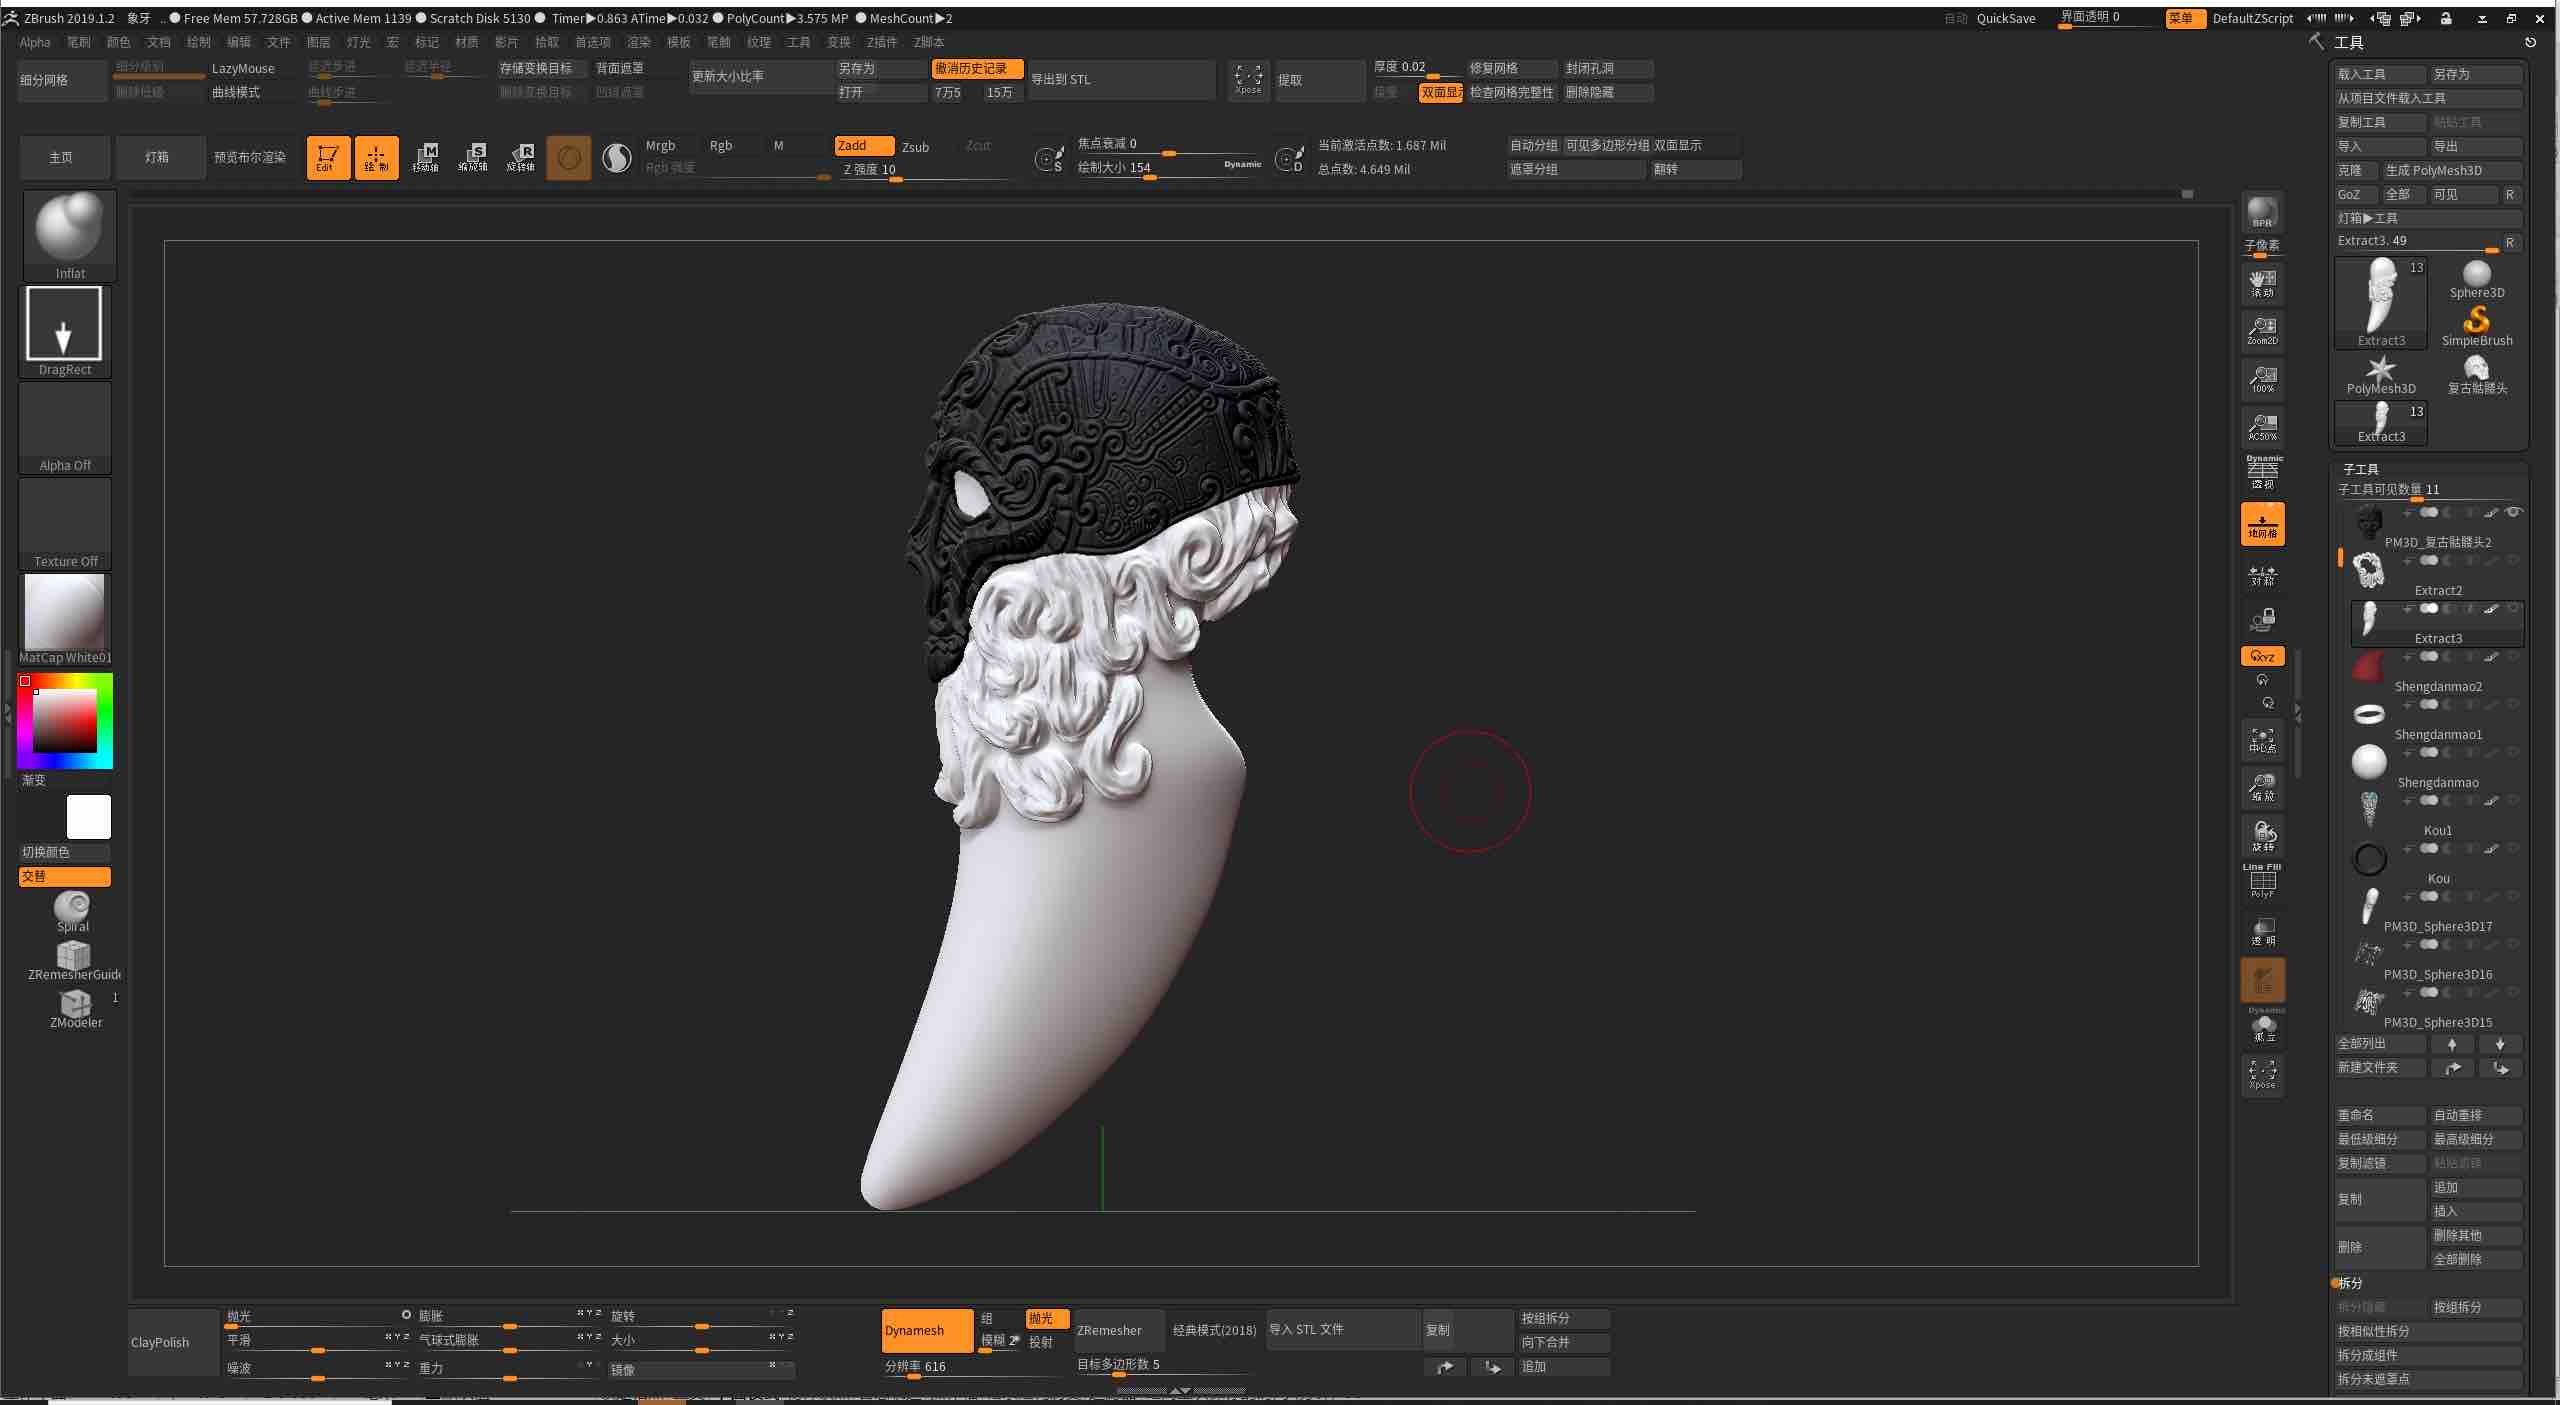Toggle visibility eye on PM3D_复古骷髅头2 subtool
Screen dimensions: 2560x1405
2513,513
